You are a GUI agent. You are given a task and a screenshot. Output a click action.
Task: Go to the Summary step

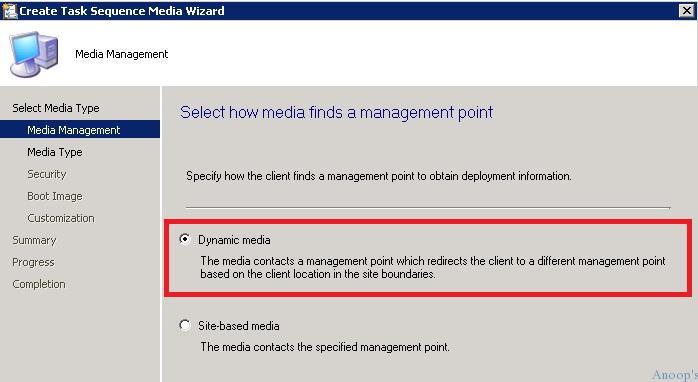click(34, 240)
